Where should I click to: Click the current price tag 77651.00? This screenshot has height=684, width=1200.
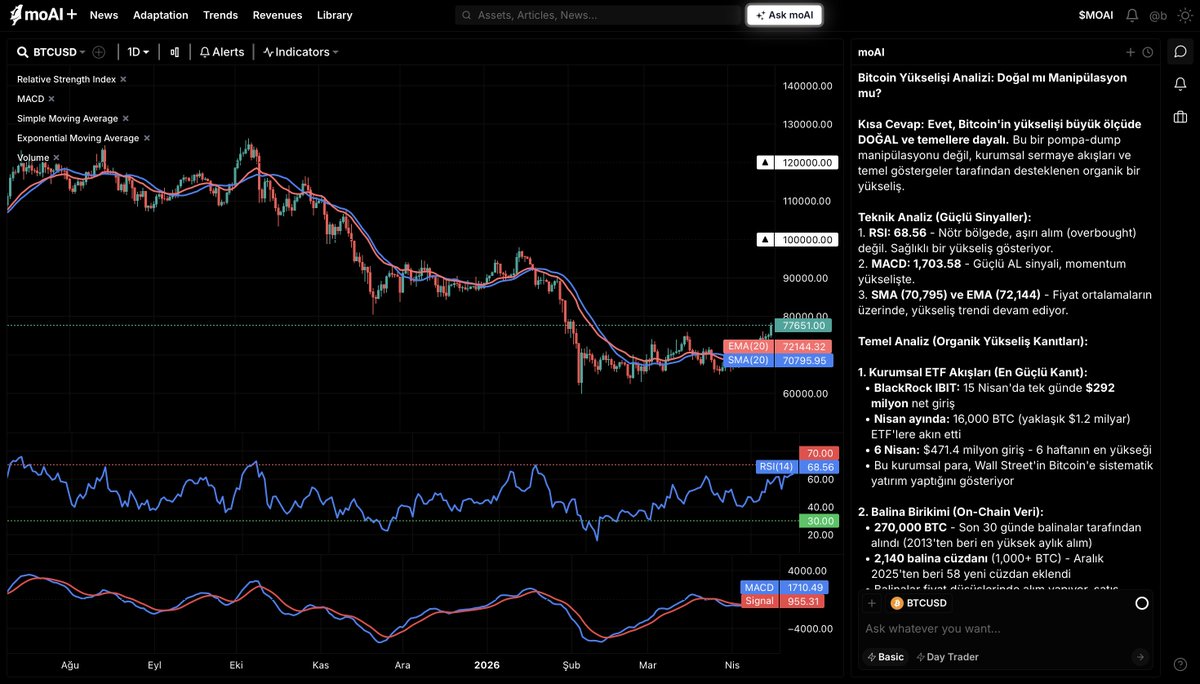[x=803, y=325]
